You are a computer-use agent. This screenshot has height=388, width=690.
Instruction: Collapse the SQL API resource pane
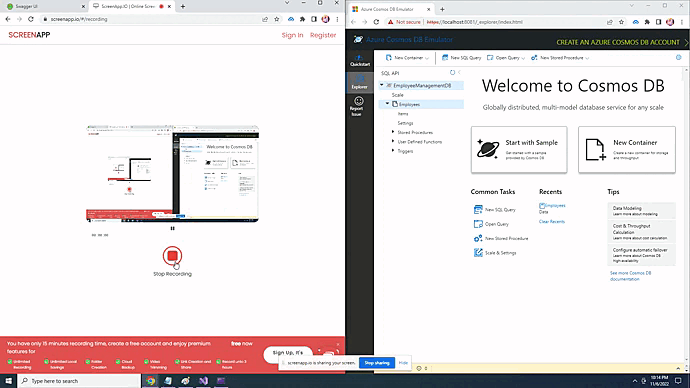tap(459, 73)
